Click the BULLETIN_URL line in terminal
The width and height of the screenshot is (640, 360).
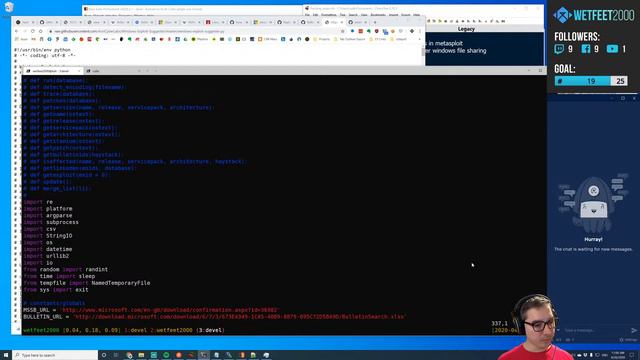tap(214, 317)
